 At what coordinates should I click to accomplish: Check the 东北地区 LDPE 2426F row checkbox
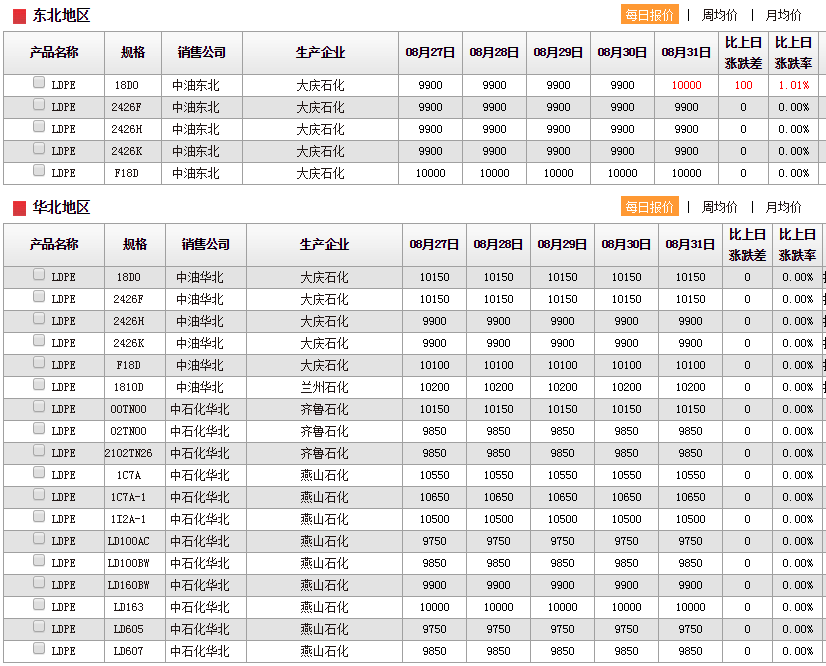point(38,104)
